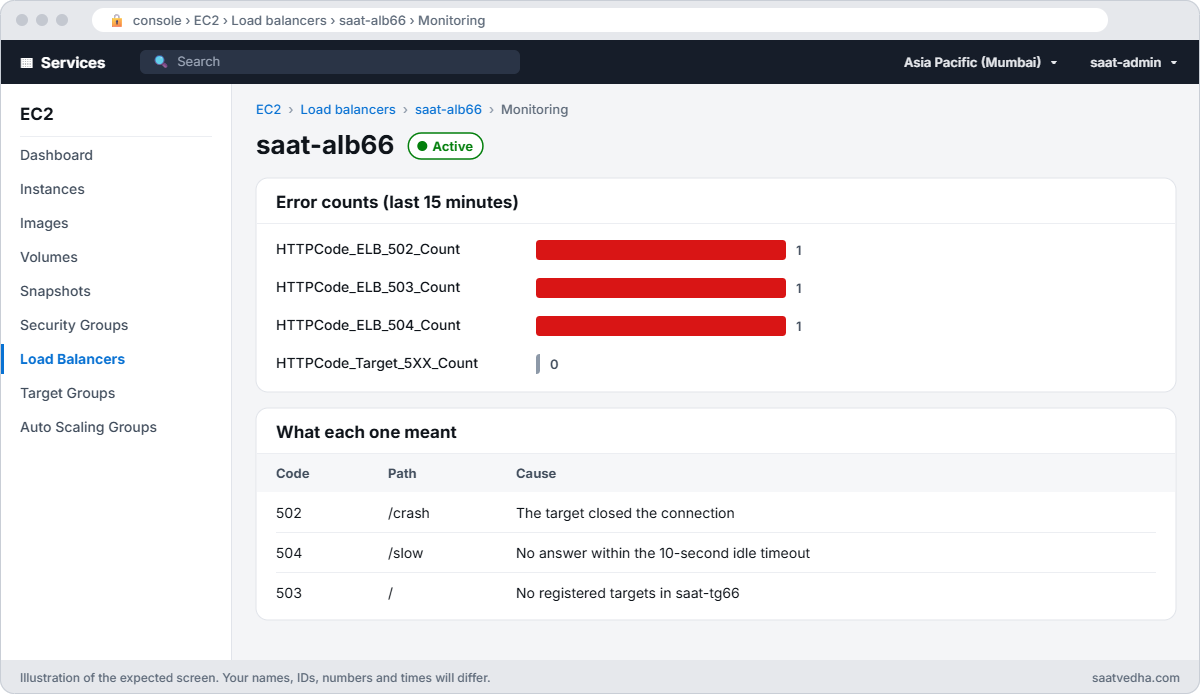Click the Code column header
The image size is (1200, 694).
coord(293,473)
